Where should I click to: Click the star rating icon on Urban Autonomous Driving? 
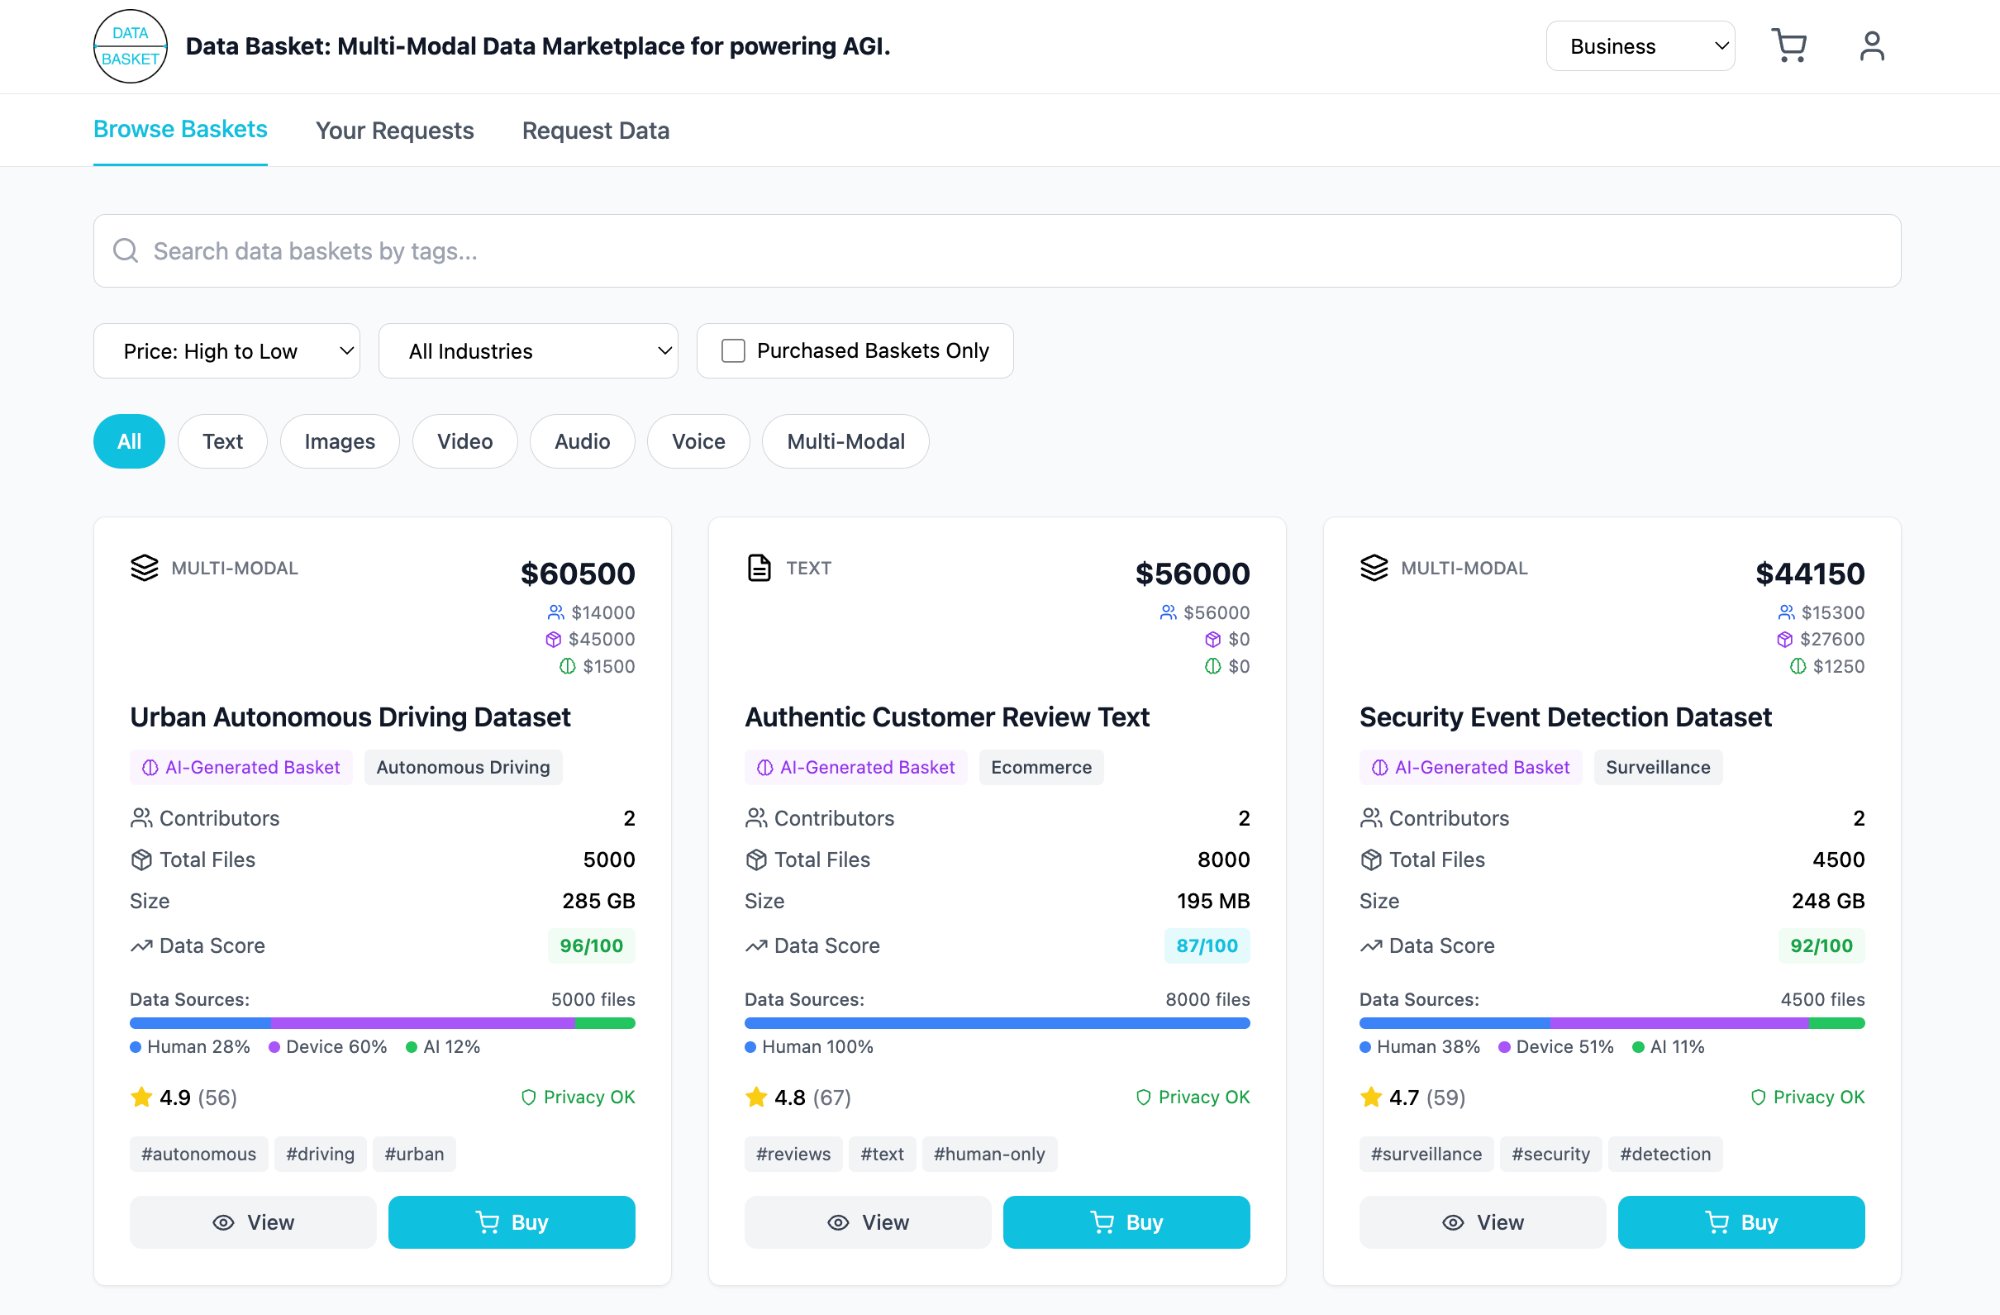141,1096
